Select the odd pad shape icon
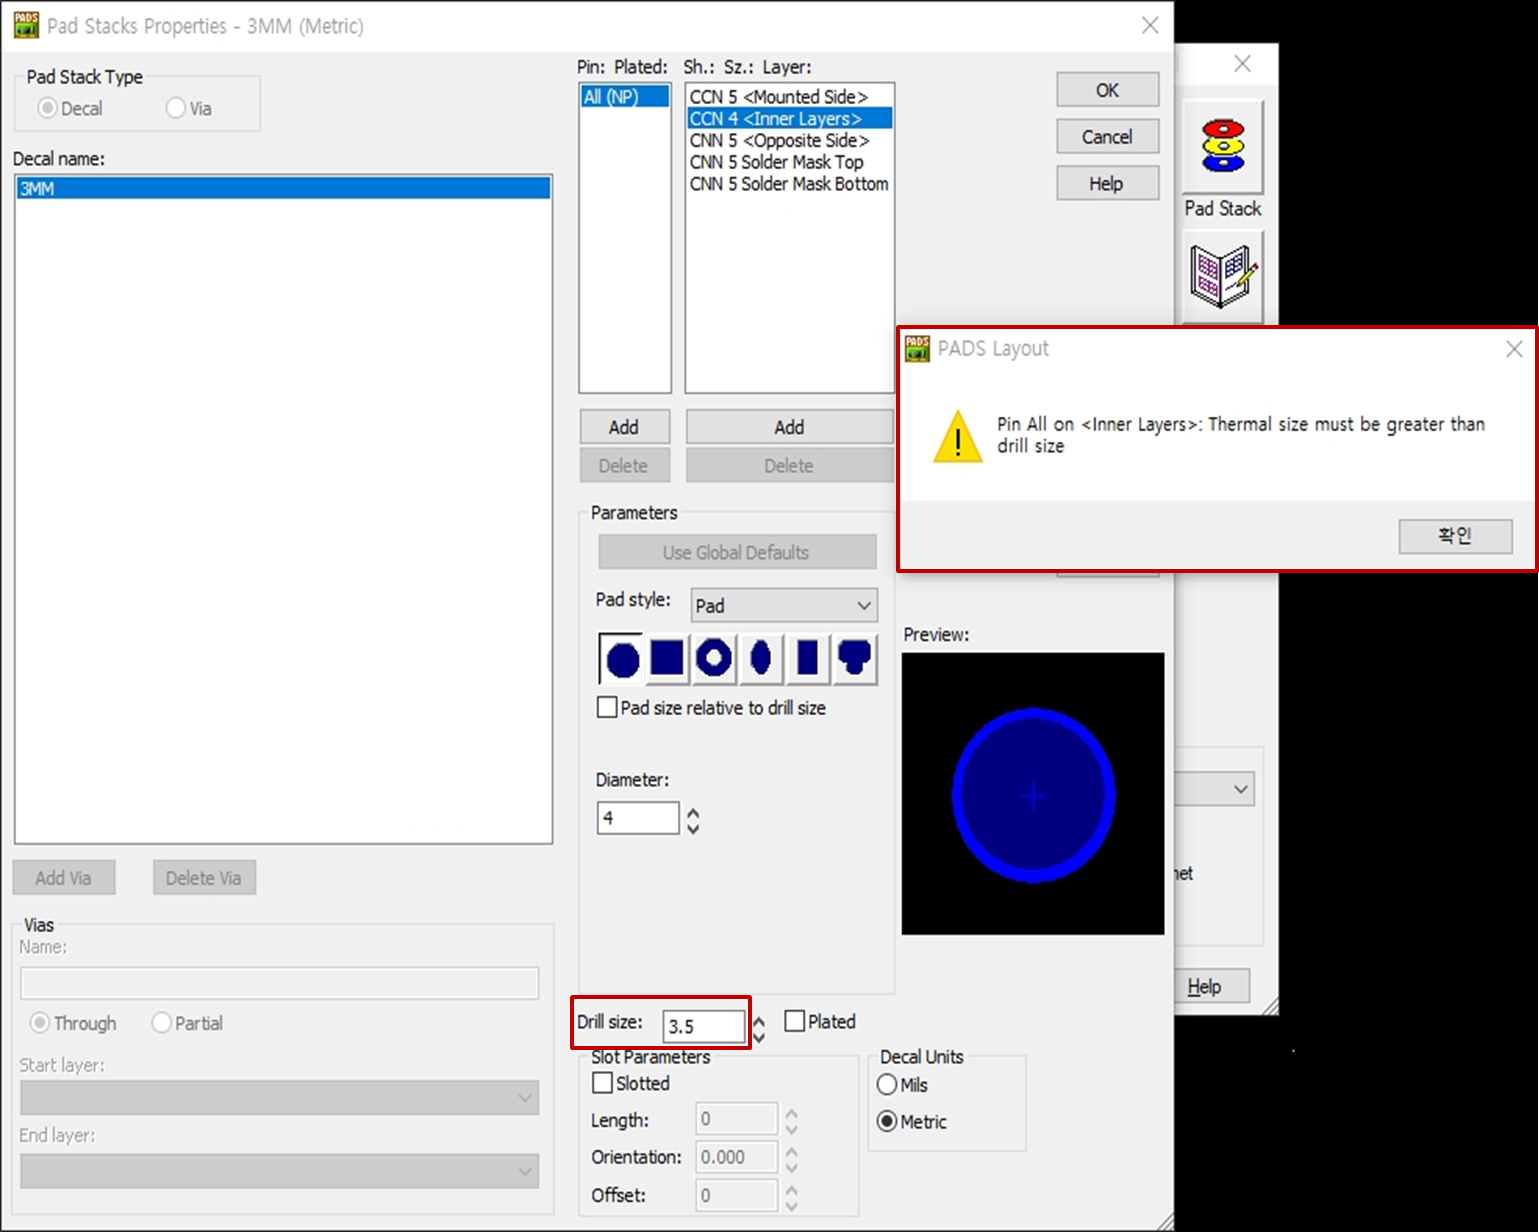The width and height of the screenshot is (1539, 1232). (x=855, y=659)
